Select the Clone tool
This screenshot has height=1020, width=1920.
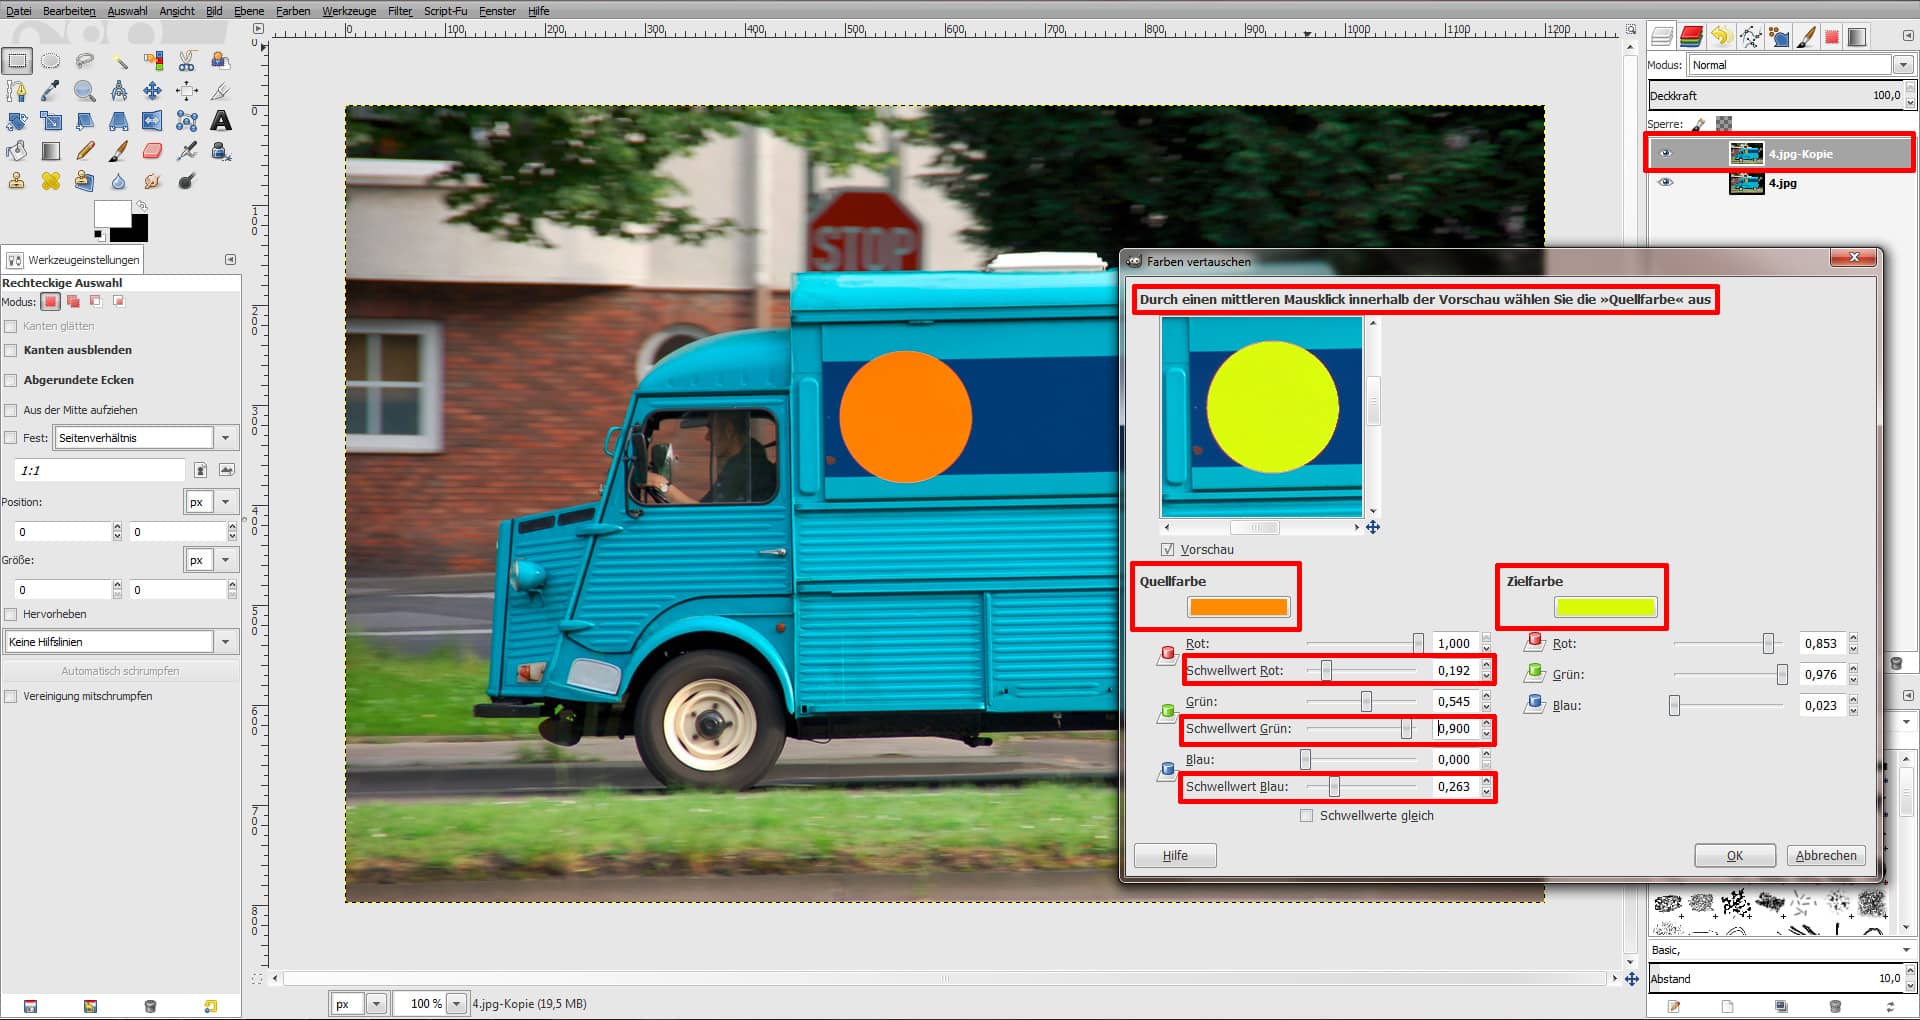16,181
